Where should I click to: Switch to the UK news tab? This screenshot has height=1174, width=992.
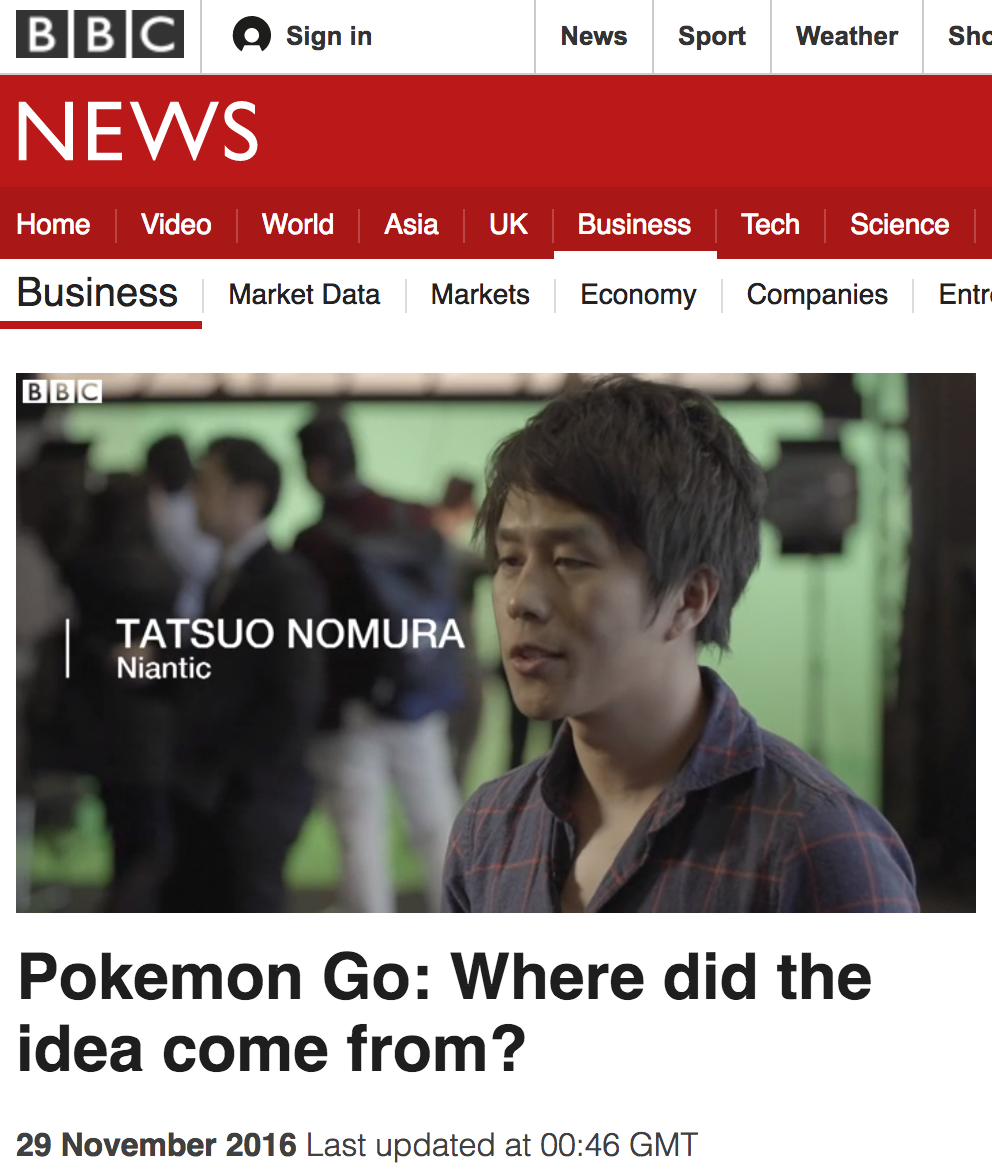coord(508,225)
